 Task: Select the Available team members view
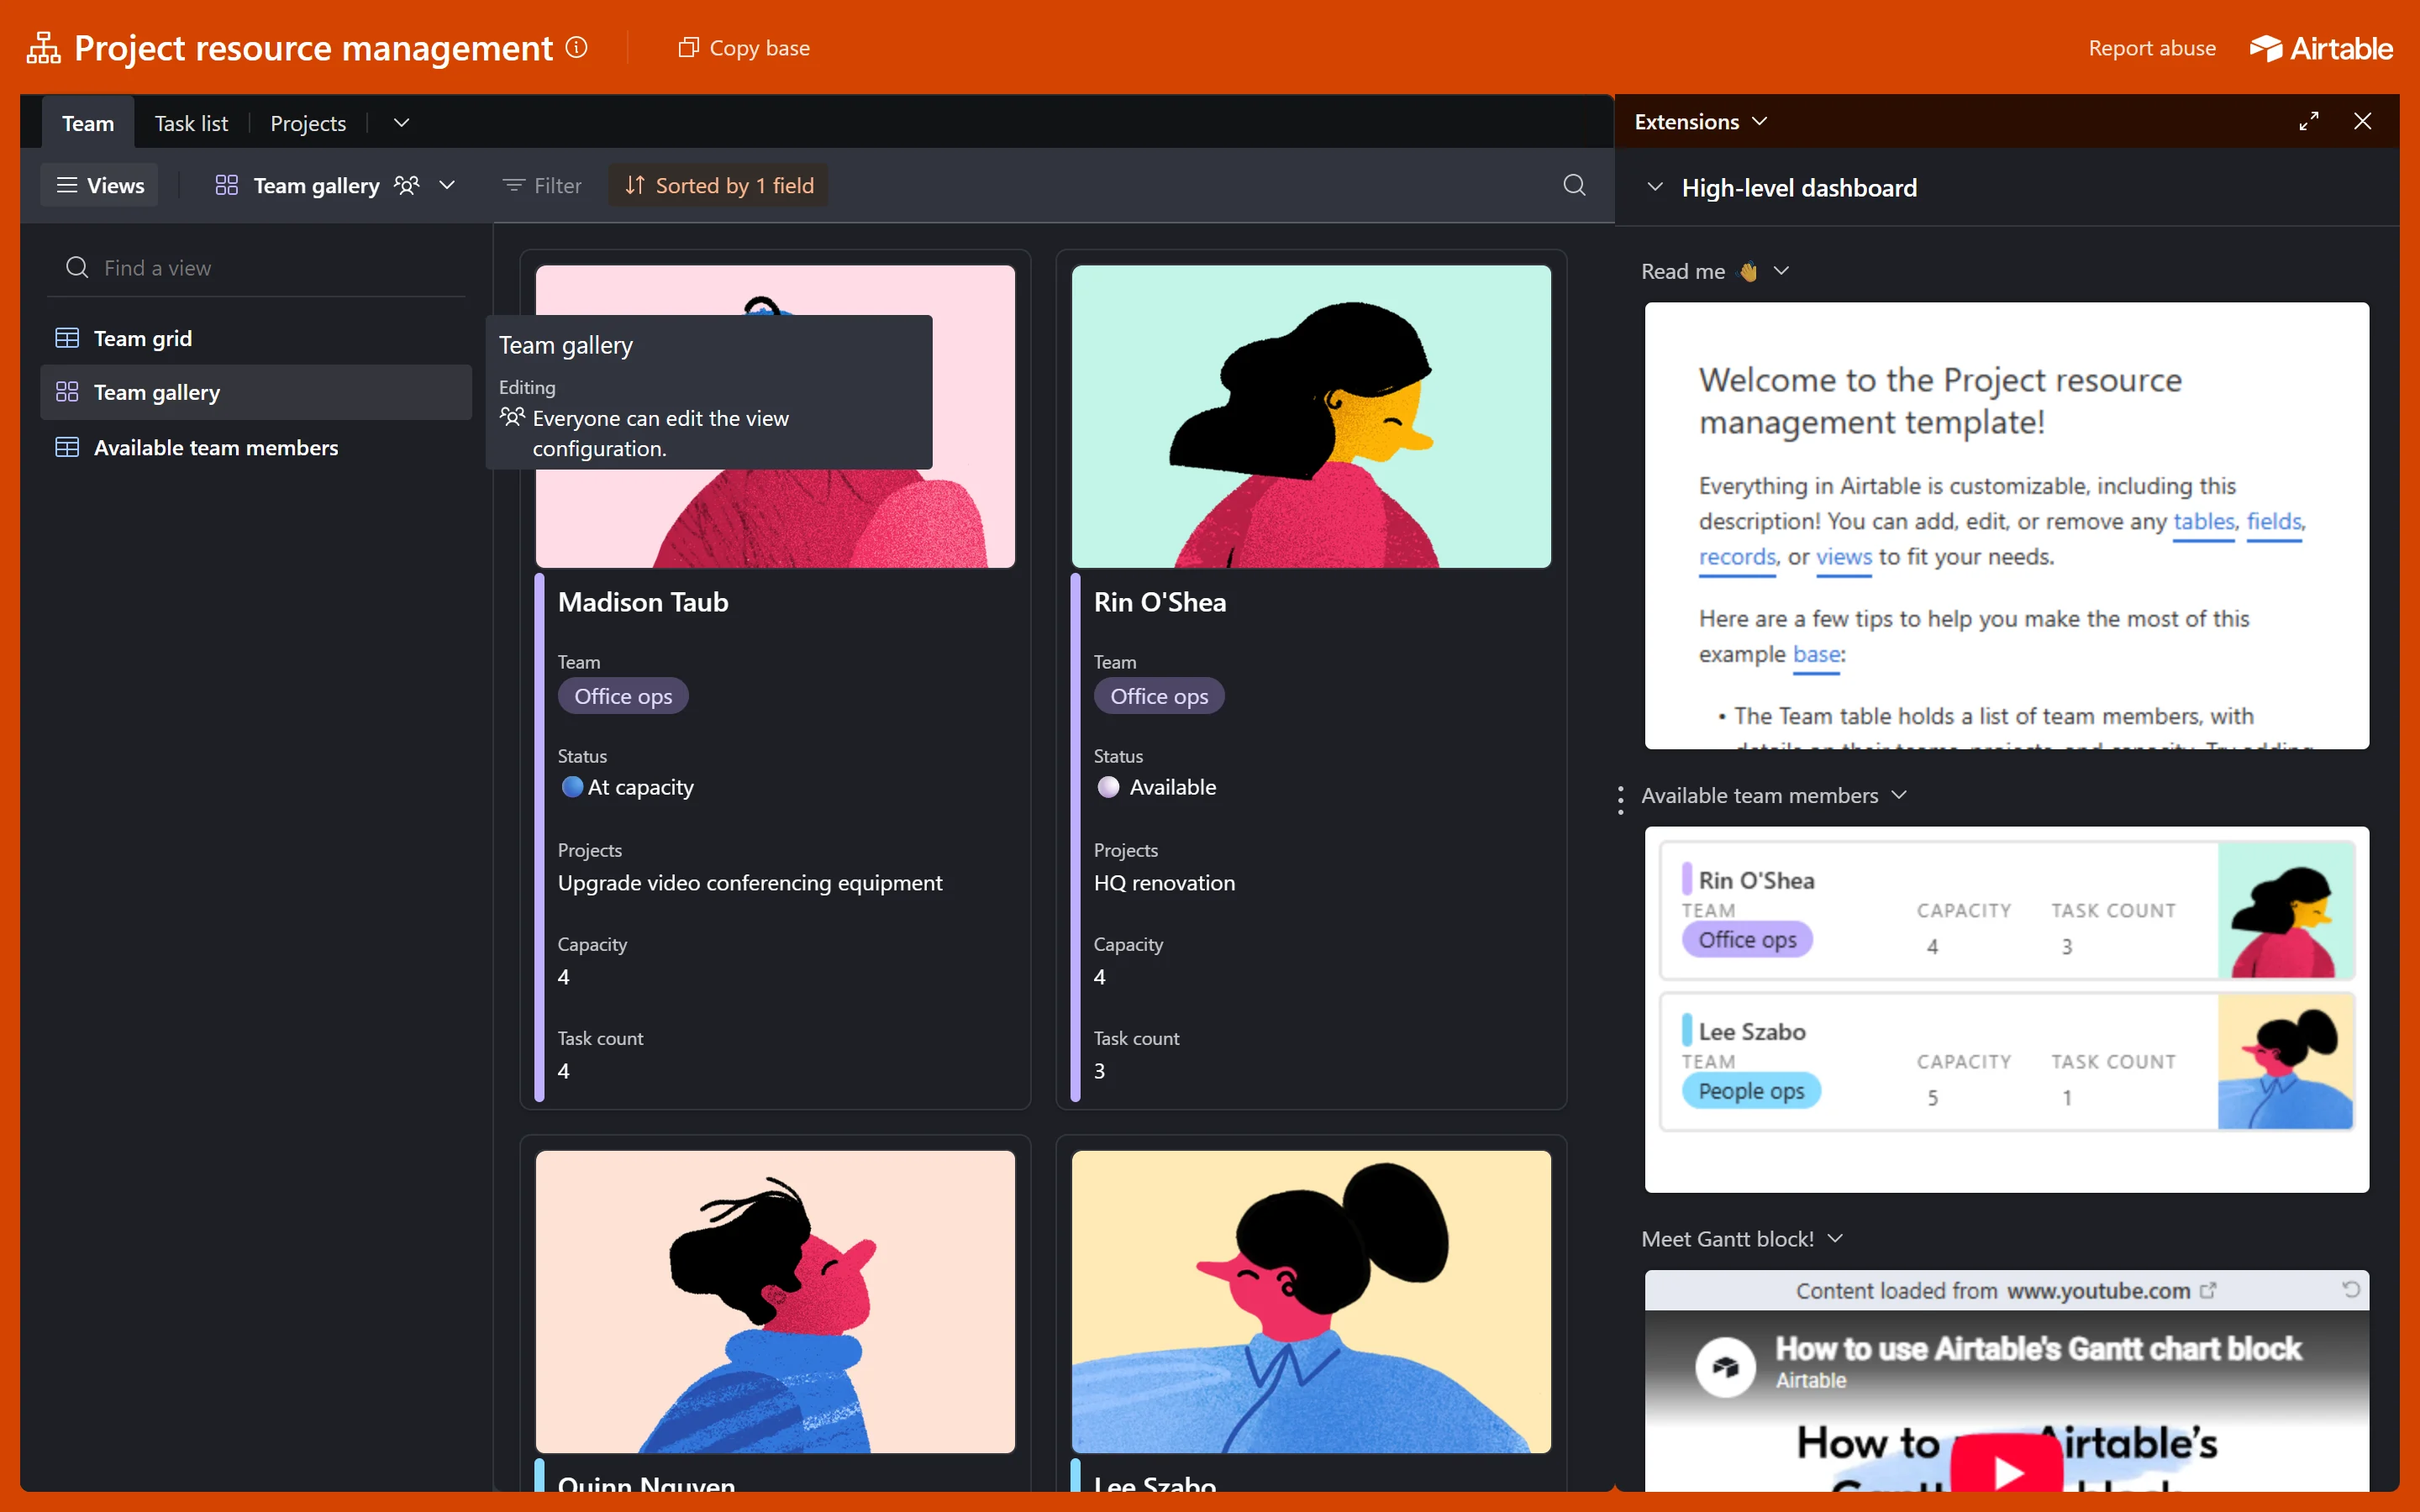256,448
